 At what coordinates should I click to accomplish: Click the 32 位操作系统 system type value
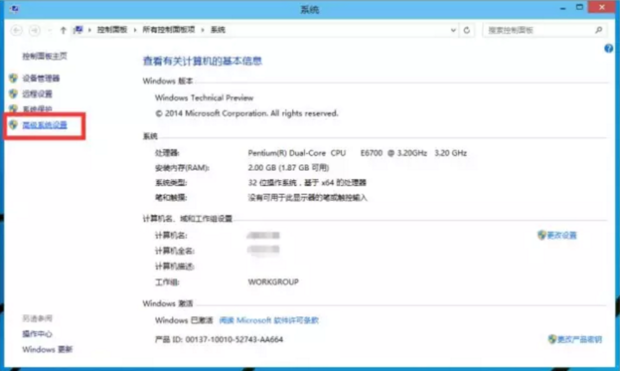pos(307,183)
